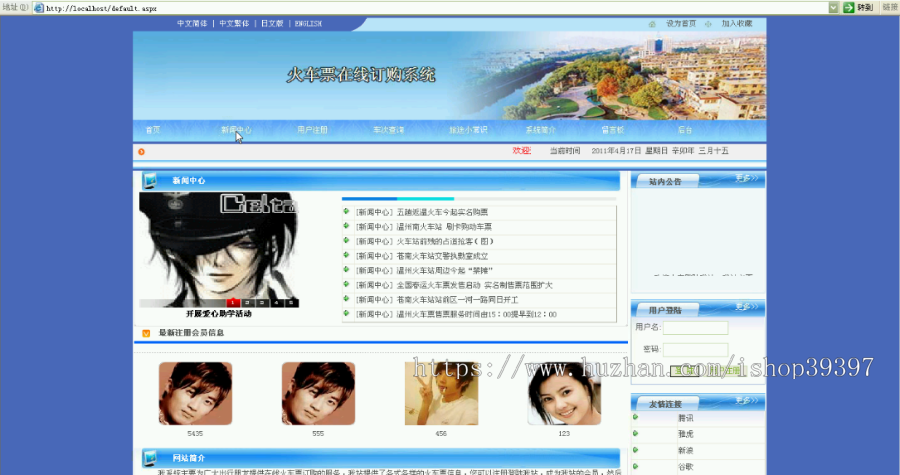Click the monitor icon beside 新闻中心 heading
The image size is (900, 475).
tap(150, 180)
